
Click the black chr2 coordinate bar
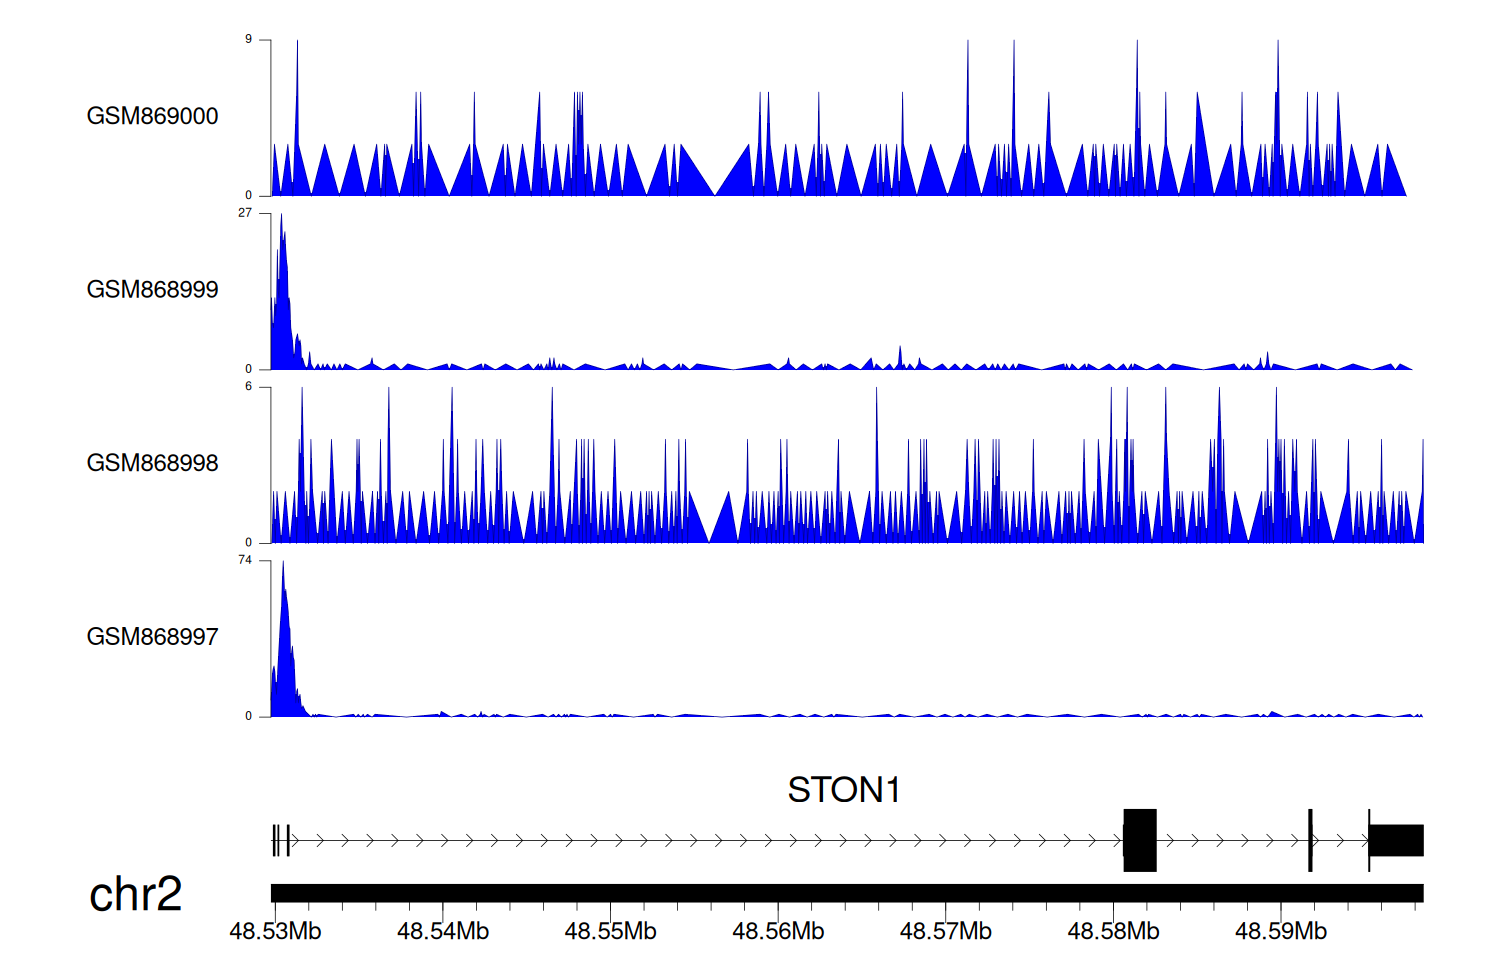pos(846,893)
